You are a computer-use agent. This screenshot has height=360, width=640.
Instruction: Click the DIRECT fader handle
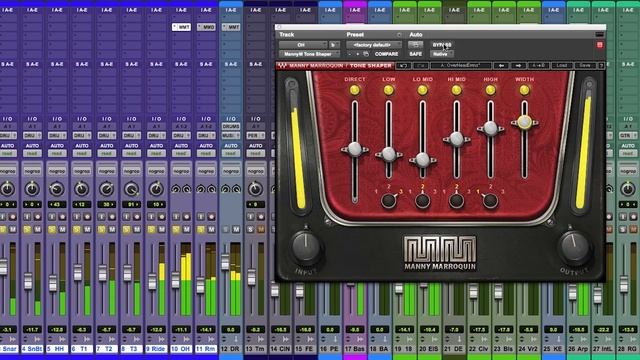[355, 149]
